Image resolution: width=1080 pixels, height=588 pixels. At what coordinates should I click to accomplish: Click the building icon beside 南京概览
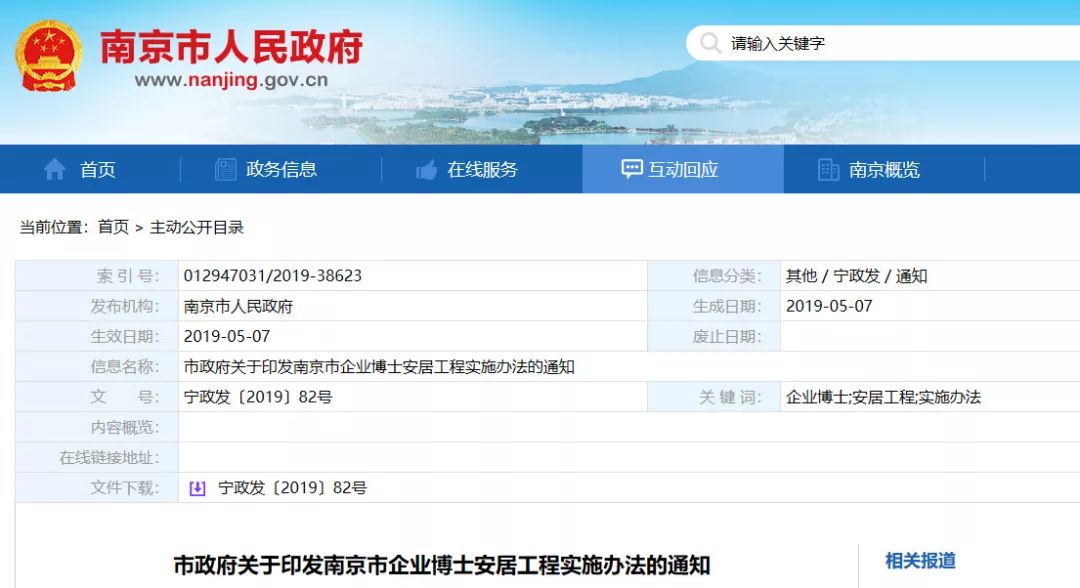point(828,169)
